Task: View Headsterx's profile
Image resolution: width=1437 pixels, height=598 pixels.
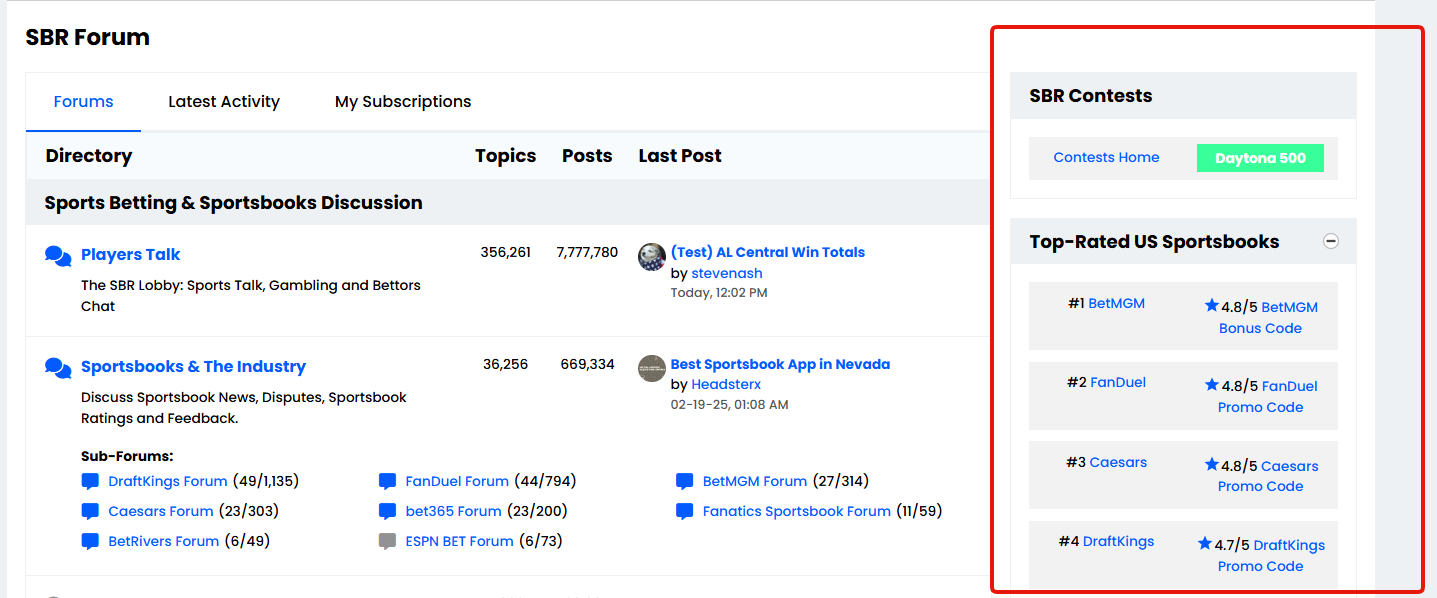Action: click(x=726, y=384)
